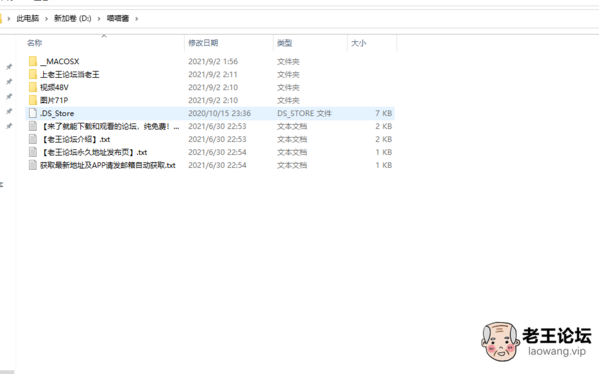This screenshot has height=374, width=599.
Task: Toggle the sort arrow above 名称
Action: coord(104,36)
